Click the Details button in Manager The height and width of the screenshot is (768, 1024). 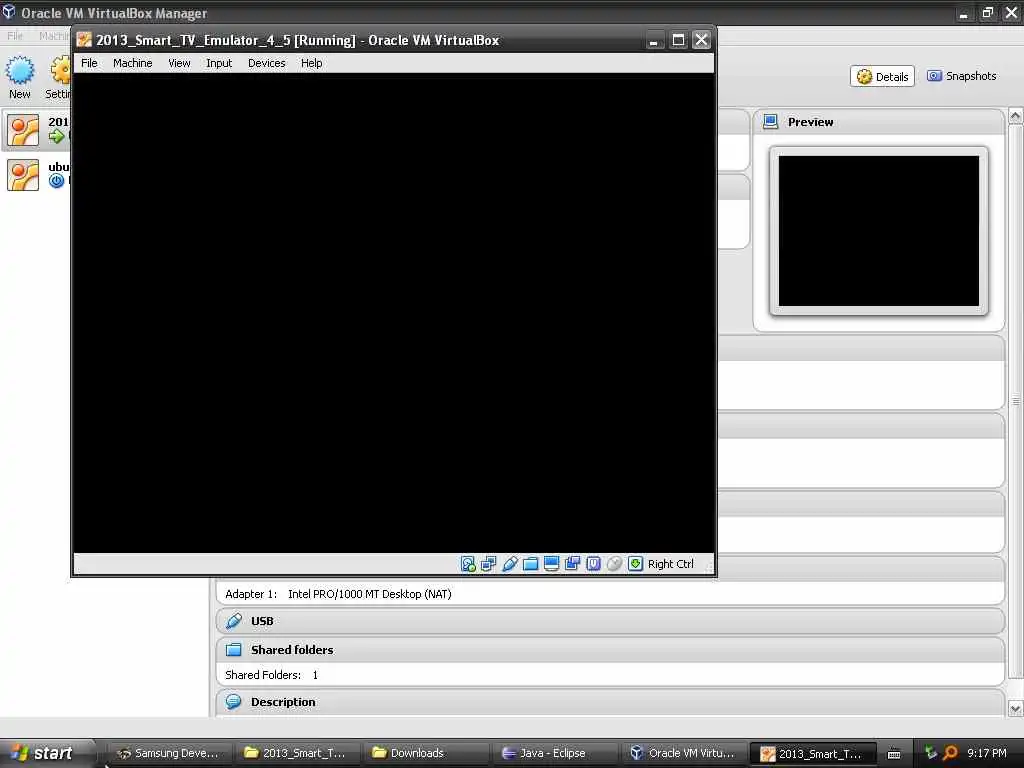[x=882, y=76]
